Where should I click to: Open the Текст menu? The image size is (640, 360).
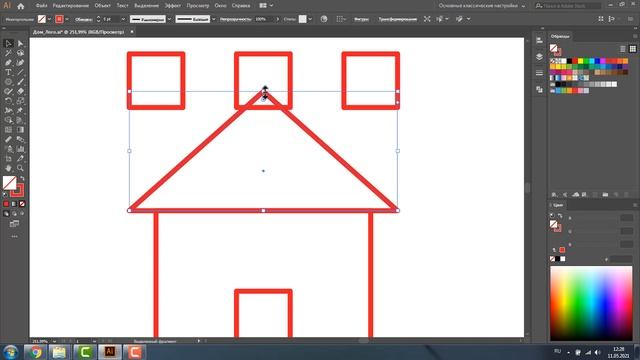pos(122,6)
